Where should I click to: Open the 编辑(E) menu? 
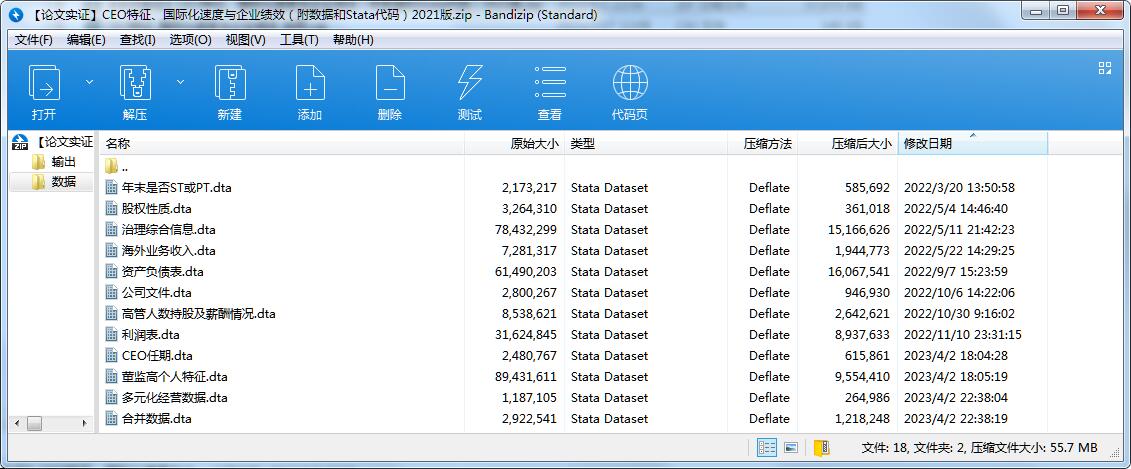(86, 40)
